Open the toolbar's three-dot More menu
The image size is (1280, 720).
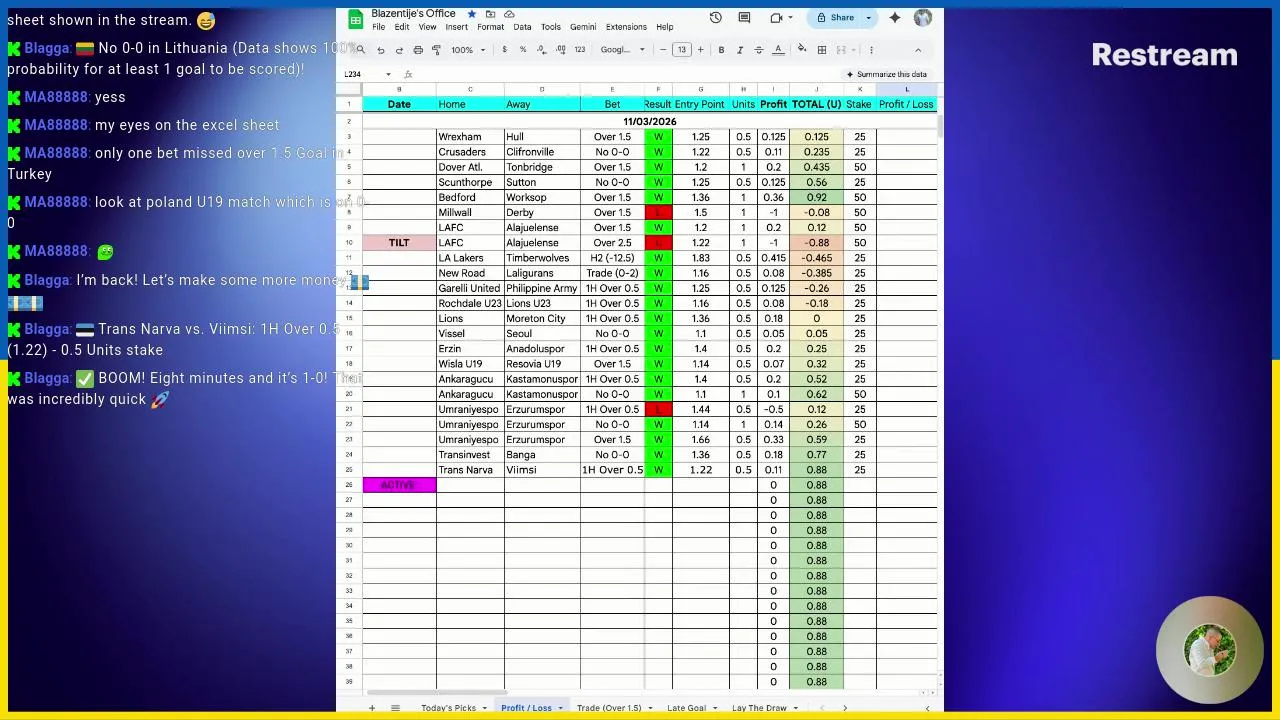point(871,50)
